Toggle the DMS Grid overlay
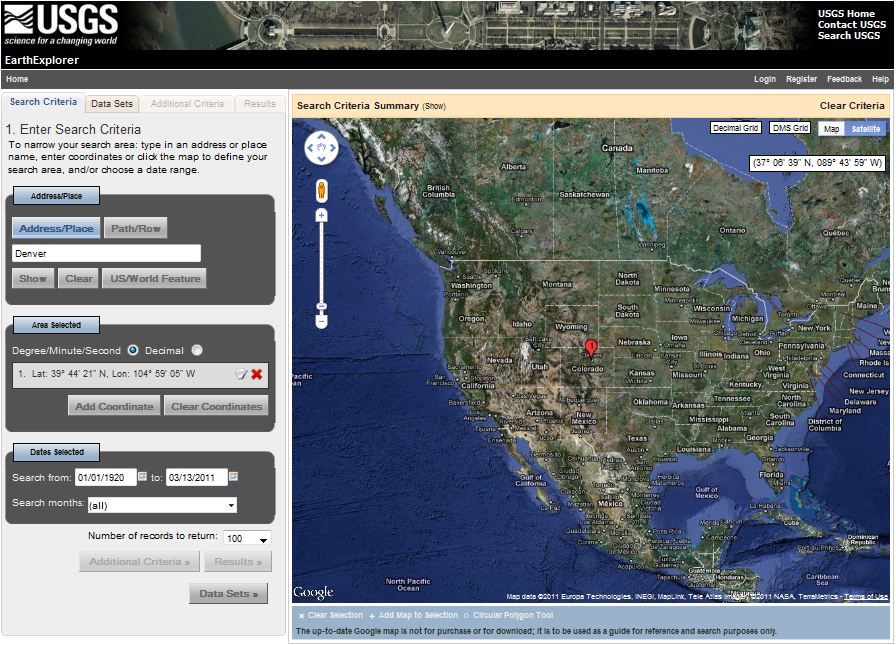 [790, 128]
